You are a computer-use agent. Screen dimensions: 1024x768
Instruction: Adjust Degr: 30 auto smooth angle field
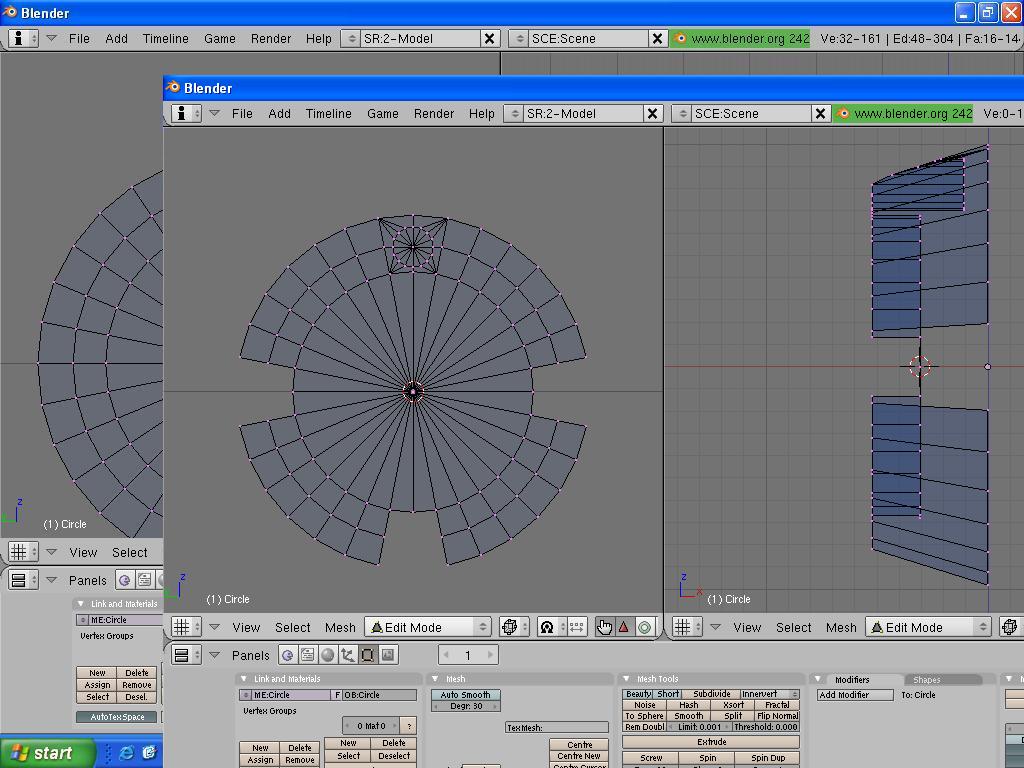[x=466, y=706]
